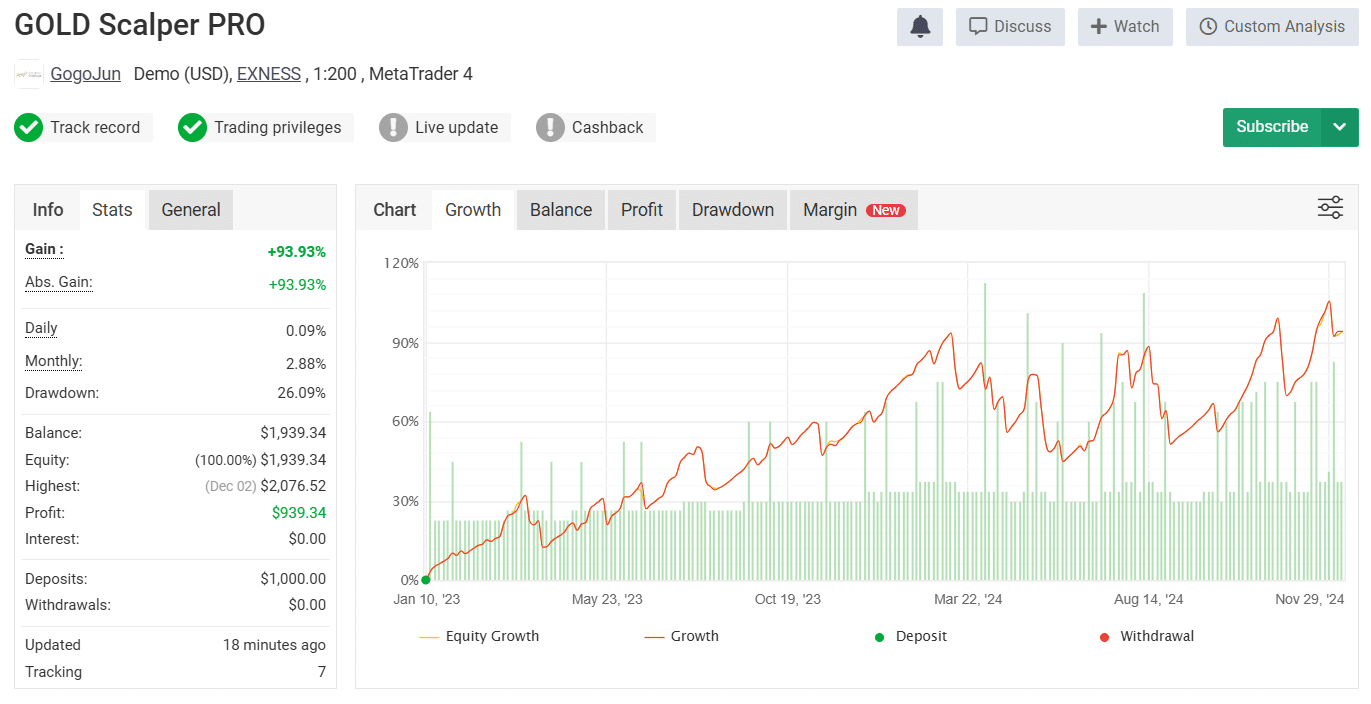Screen dimensions: 1371x704
Task: Toggle Deposit legend marker
Action: click(x=910, y=637)
